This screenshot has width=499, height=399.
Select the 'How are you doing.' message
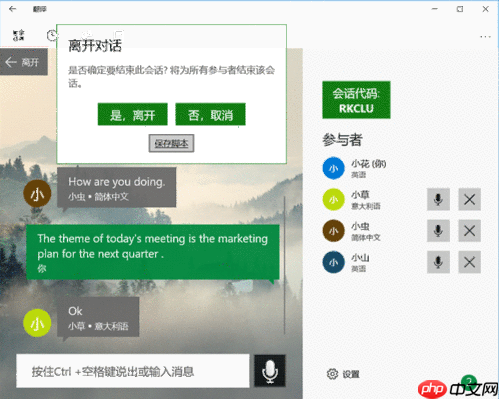[116, 188]
